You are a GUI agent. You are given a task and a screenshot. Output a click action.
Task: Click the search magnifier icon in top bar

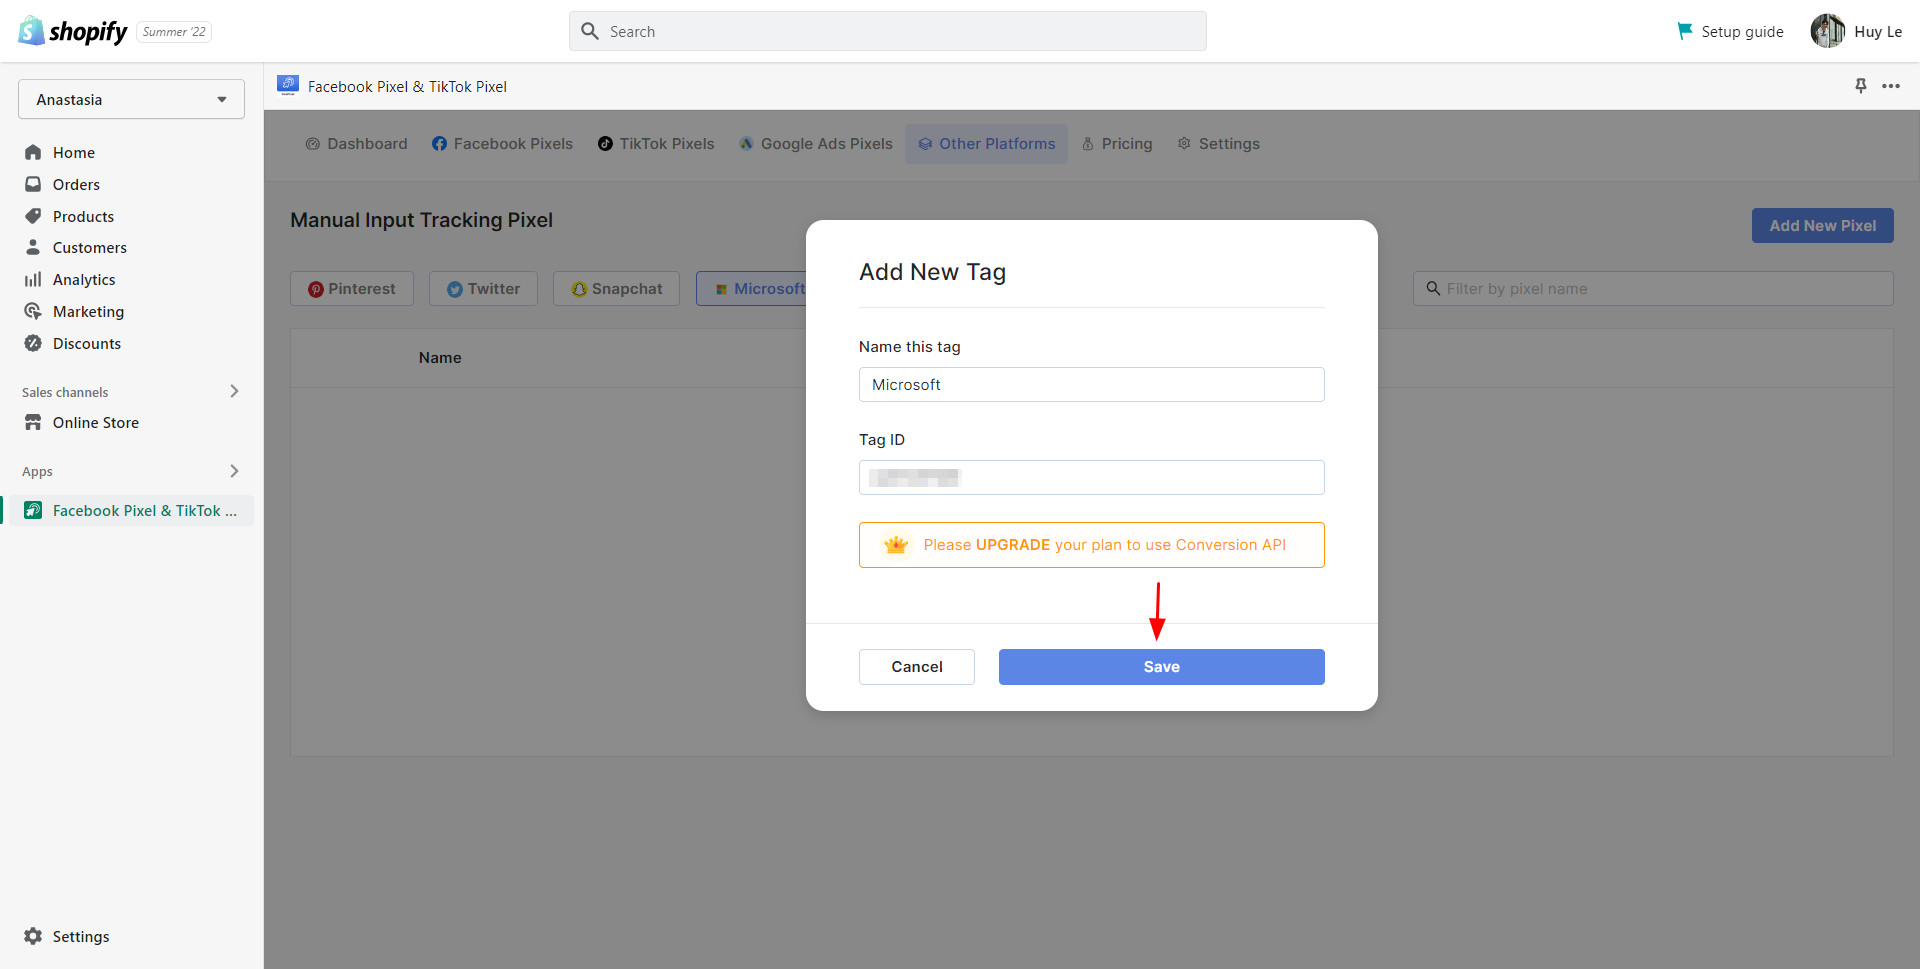590,31
